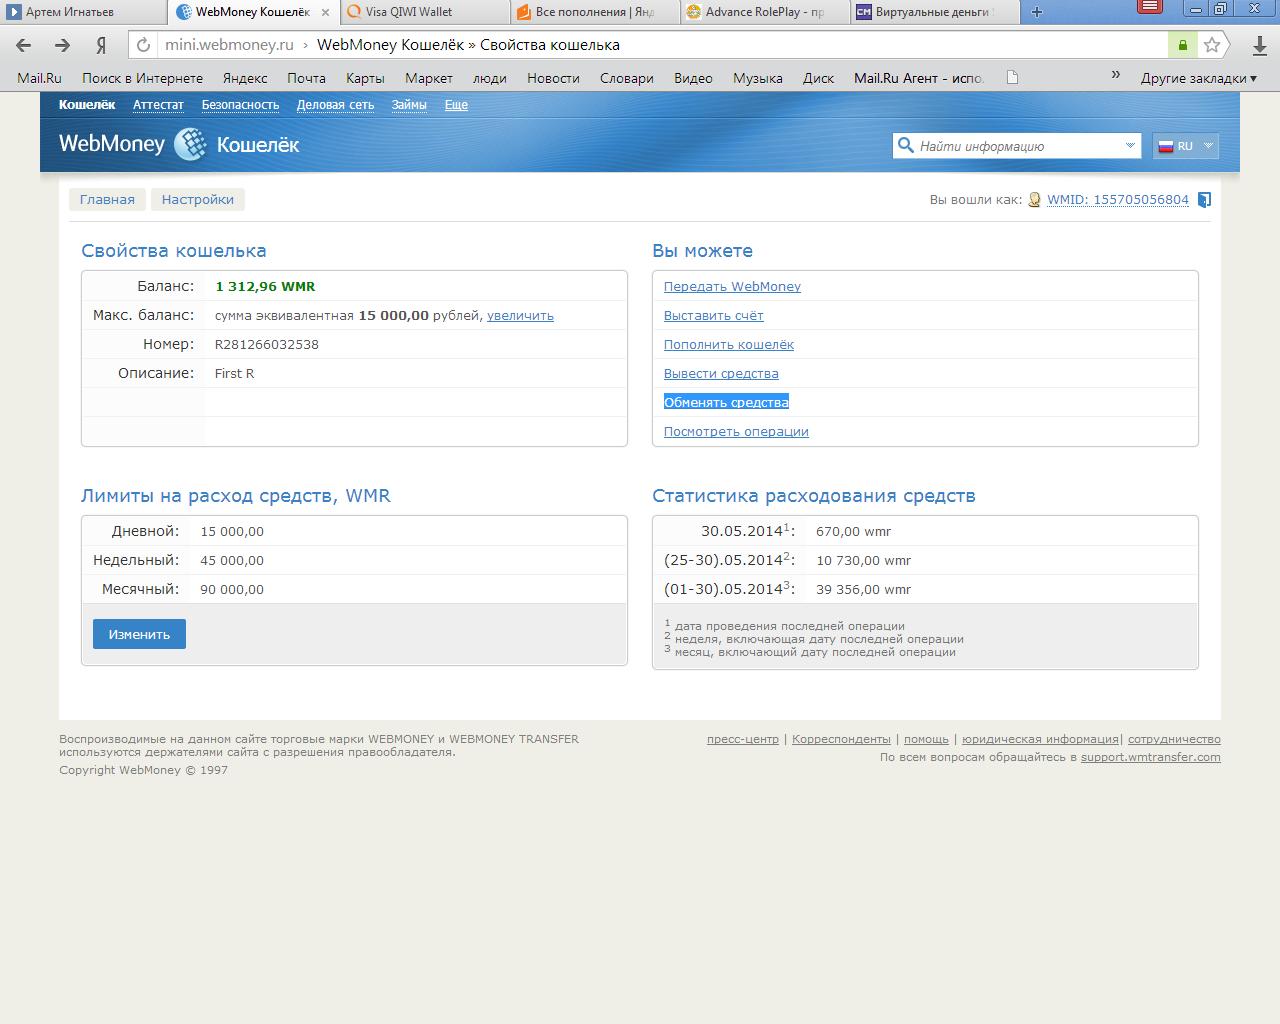This screenshot has height=1024, width=1280.
Task: Click Вывести средства link
Action: tap(721, 373)
